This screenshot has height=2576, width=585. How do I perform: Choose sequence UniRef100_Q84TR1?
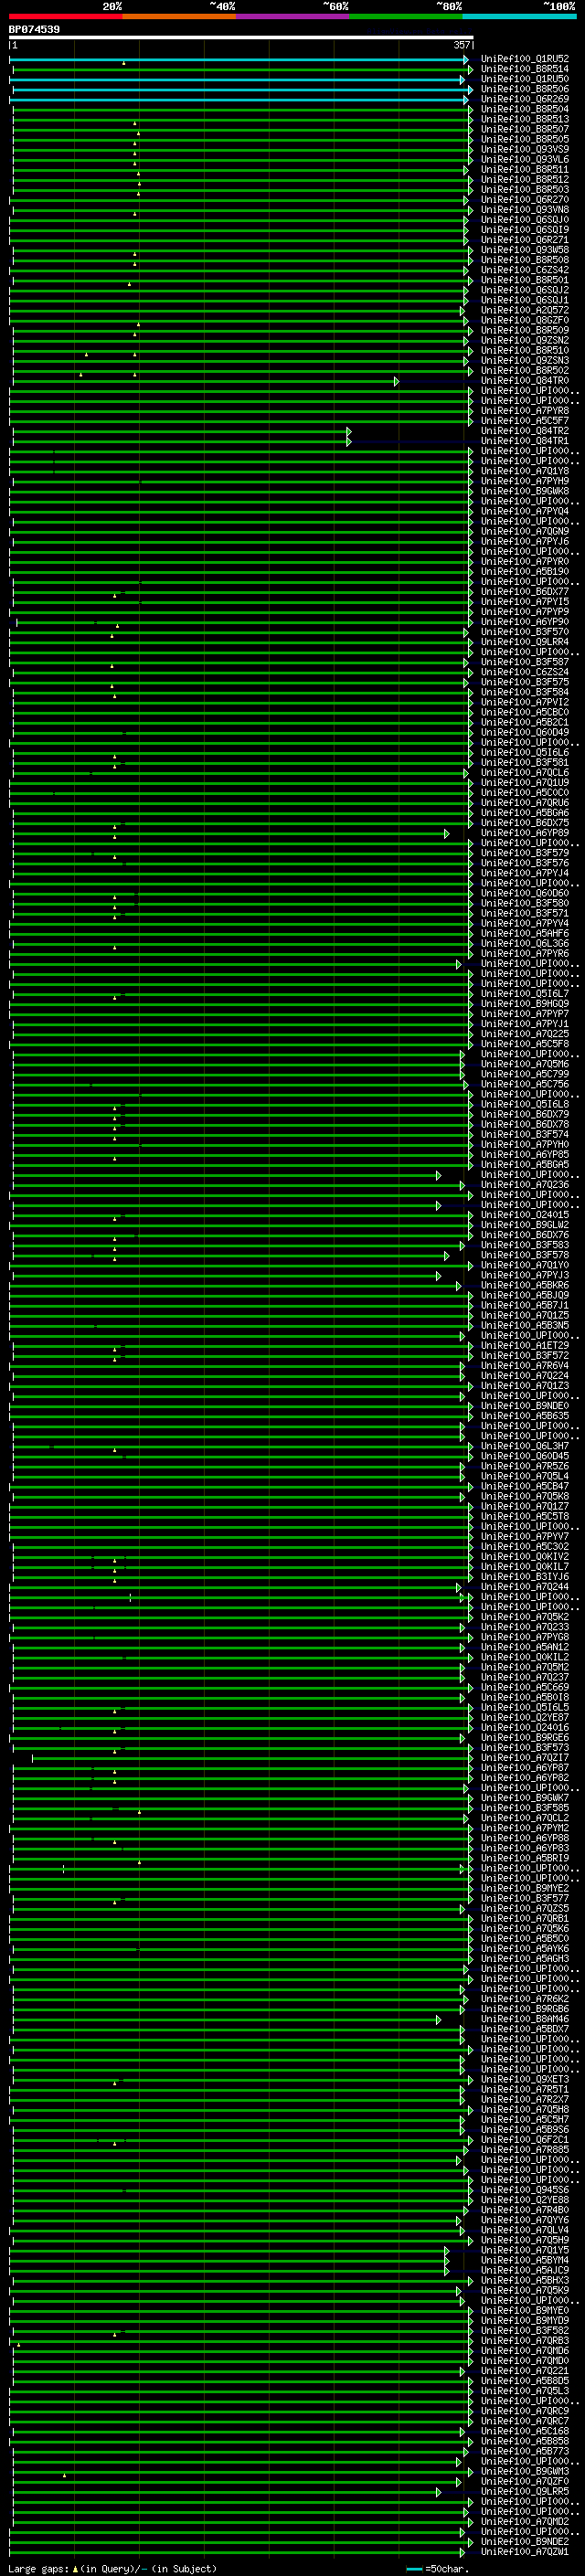(x=525, y=441)
